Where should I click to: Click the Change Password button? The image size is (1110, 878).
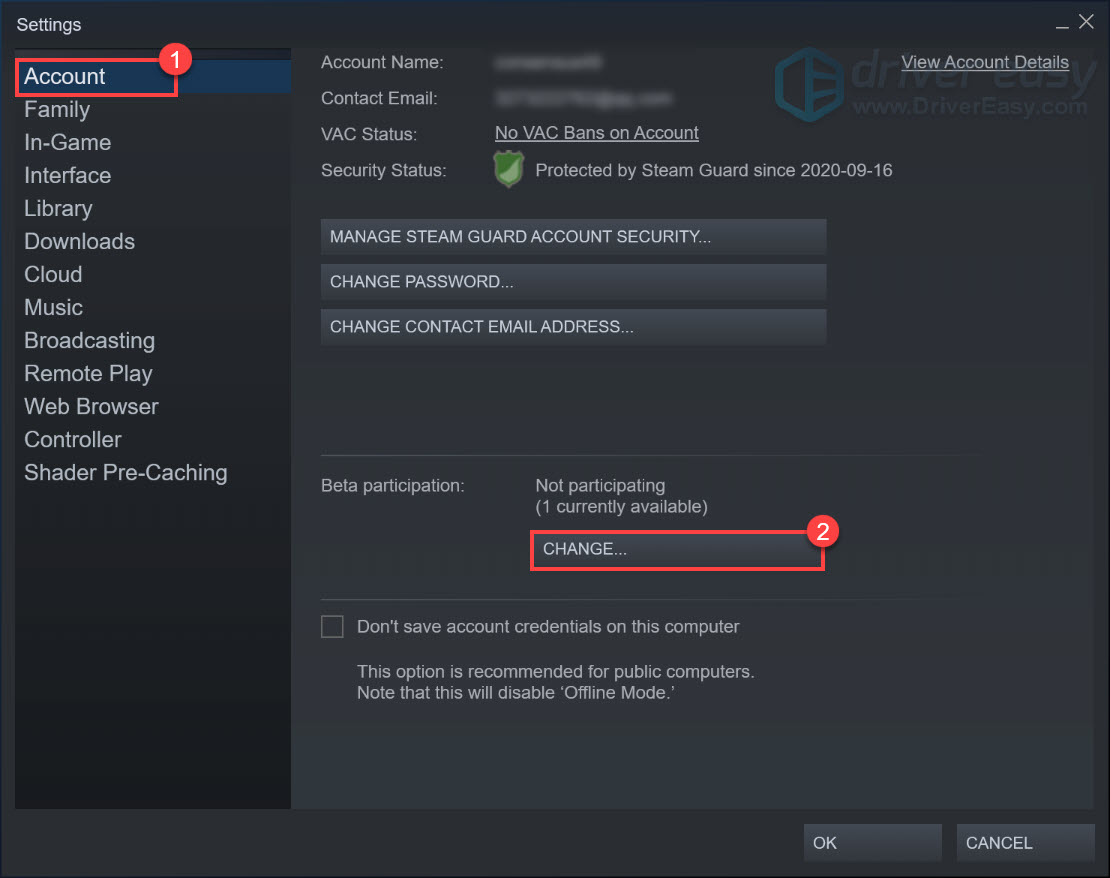pyautogui.click(x=573, y=282)
